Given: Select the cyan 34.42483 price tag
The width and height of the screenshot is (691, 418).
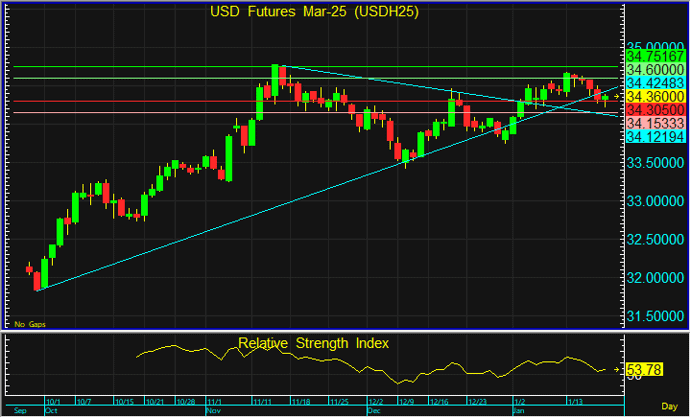Looking at the screenshot, I should coord(655,82).
